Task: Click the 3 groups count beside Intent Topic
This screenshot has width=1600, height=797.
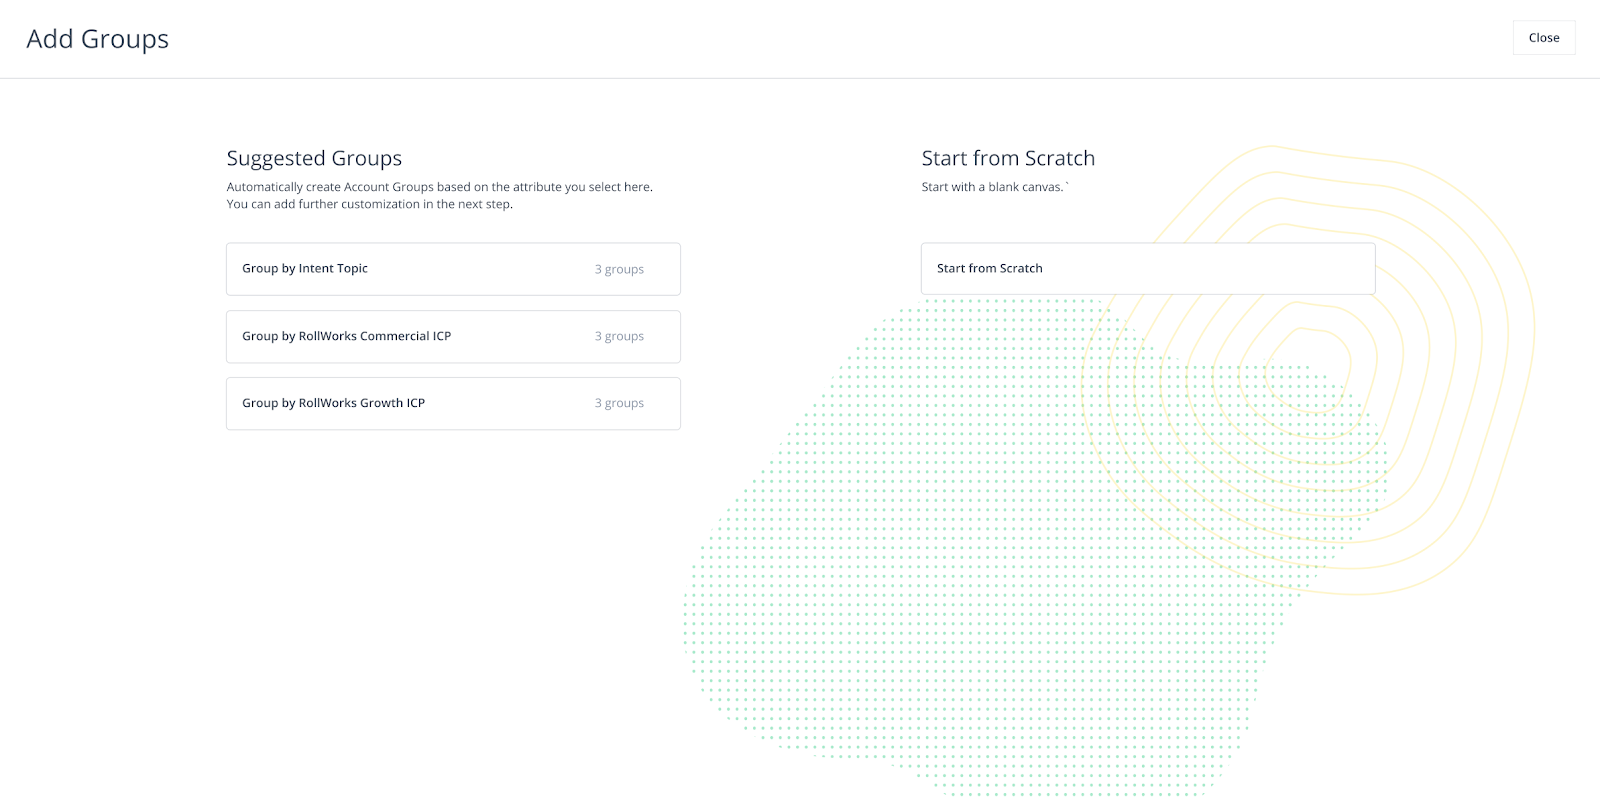Action: [x=619, y=269]
